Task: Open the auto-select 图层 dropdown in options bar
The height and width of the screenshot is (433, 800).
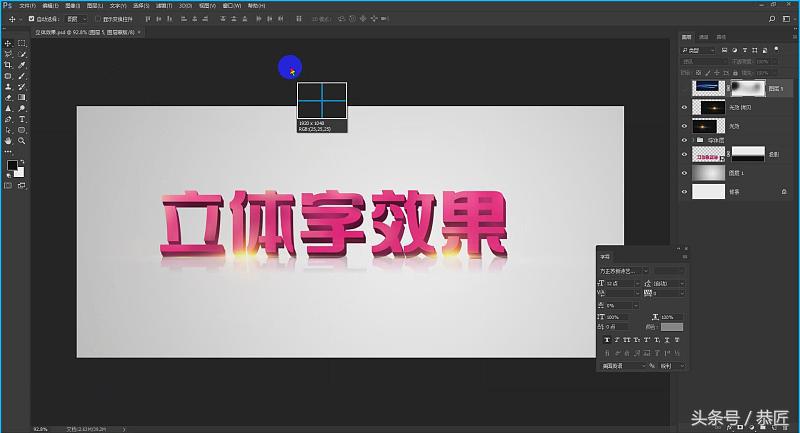Action: tap(77, 19)
